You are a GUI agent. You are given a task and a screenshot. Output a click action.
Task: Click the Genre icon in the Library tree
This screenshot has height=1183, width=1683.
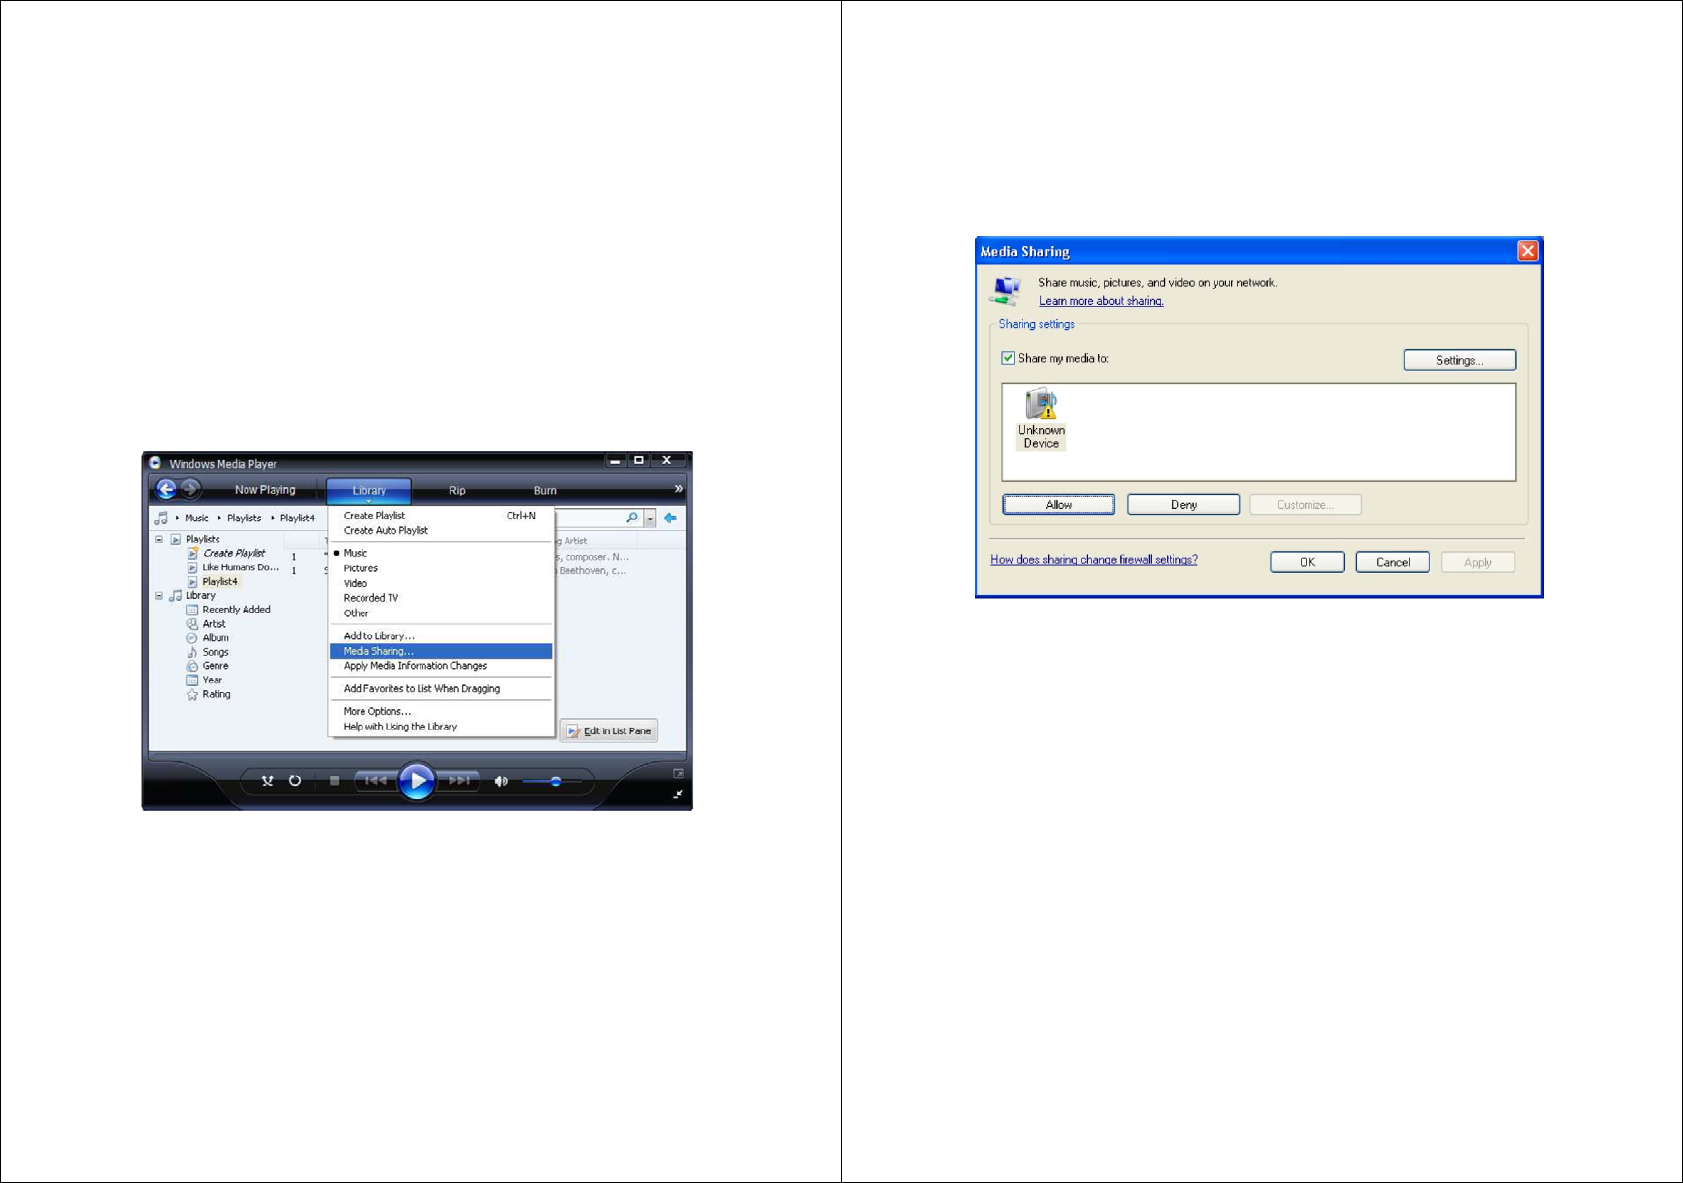tap(192, 666)
